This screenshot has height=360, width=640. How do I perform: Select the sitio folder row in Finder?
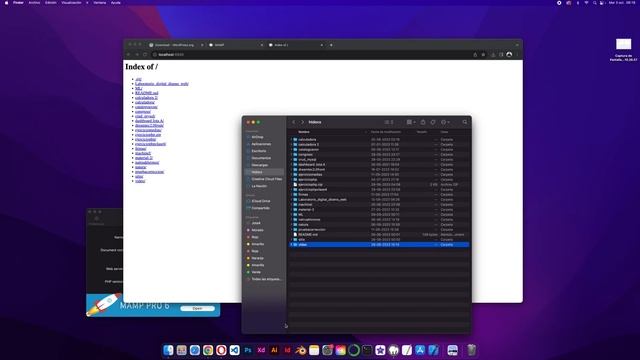tap(379, 240)
